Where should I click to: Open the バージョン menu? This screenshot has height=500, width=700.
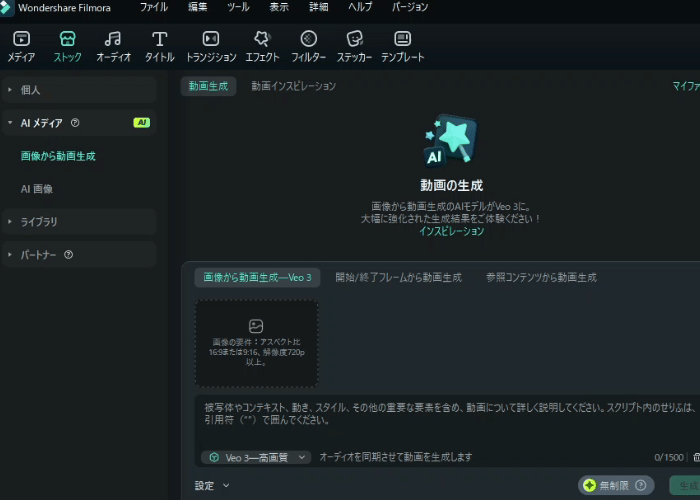410,7
